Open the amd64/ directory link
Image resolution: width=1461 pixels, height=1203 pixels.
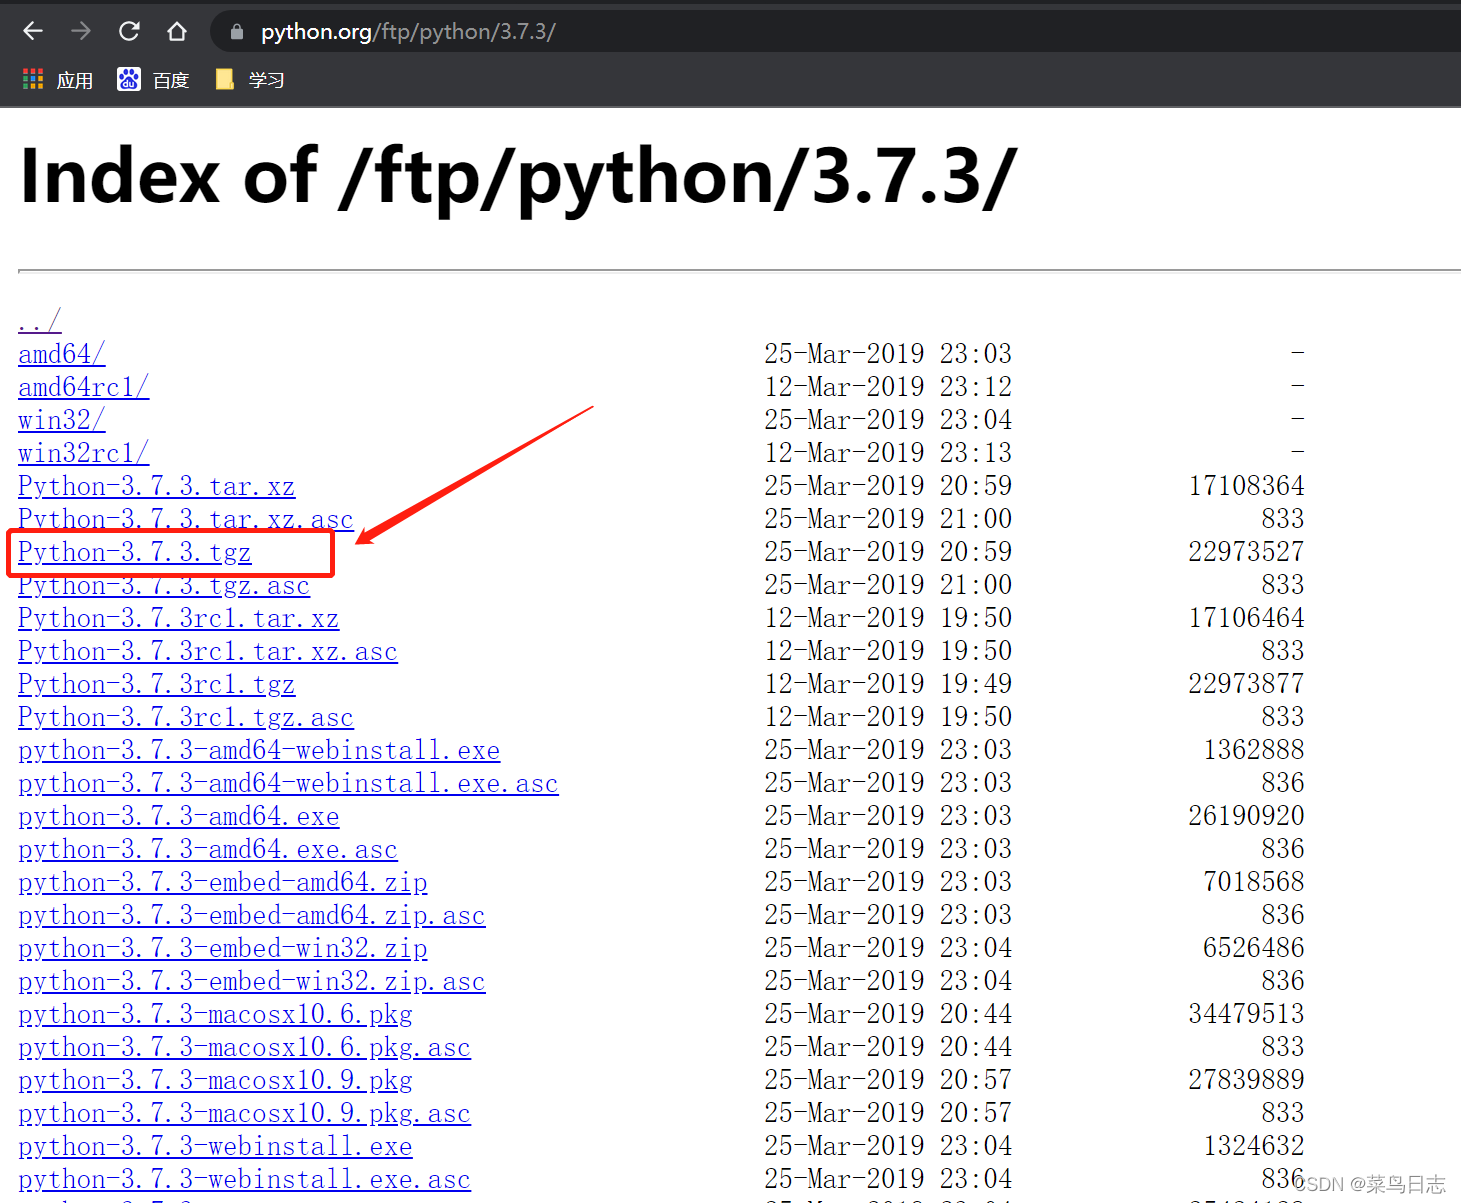pyautogui.click(x=62, y=354)
